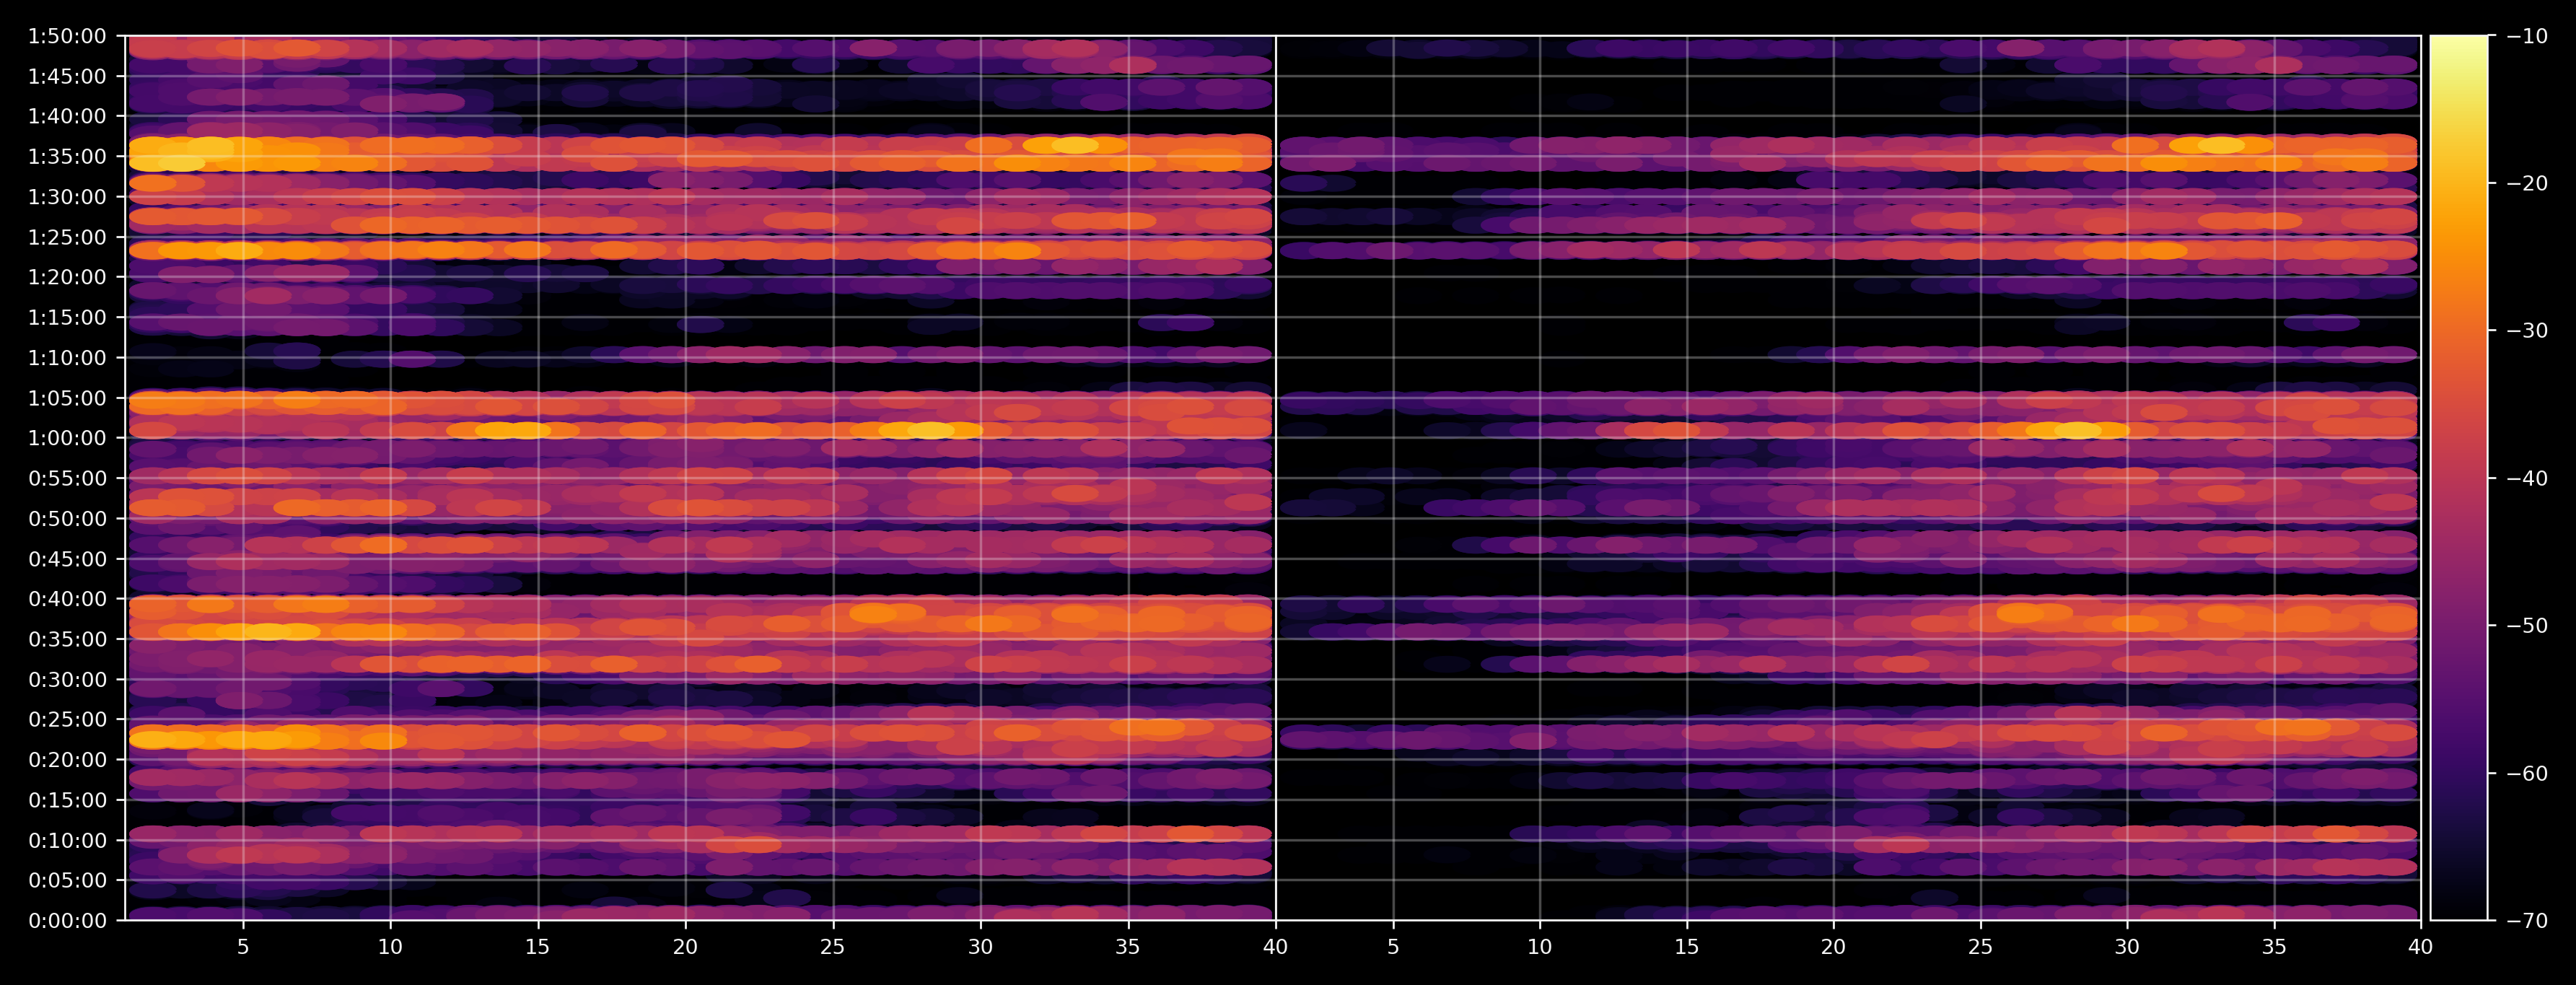The height and width of the screenshot is (985, 2576).
Task: Select the 0:05:00 time axis label
Action: (x=67, y=881)
